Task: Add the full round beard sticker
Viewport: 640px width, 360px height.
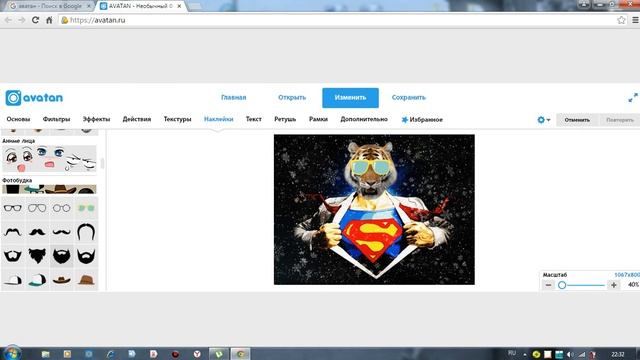Action: tap(62, 256)
